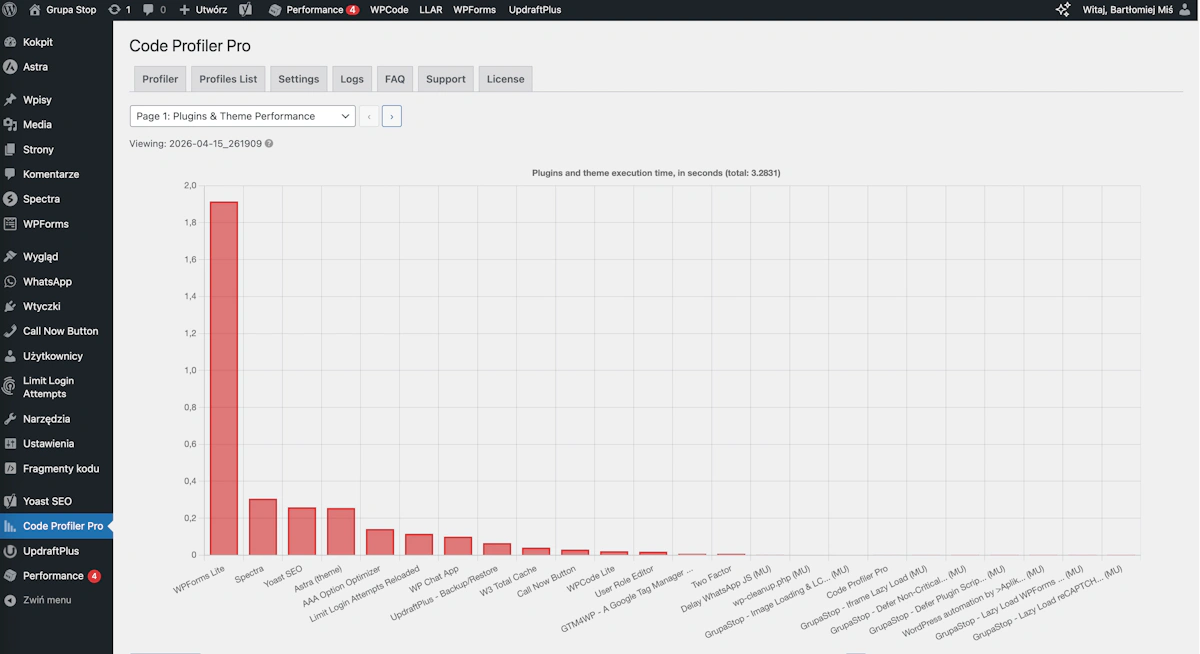Click the Yoast icon in admin bar

(x=245, y=10)
